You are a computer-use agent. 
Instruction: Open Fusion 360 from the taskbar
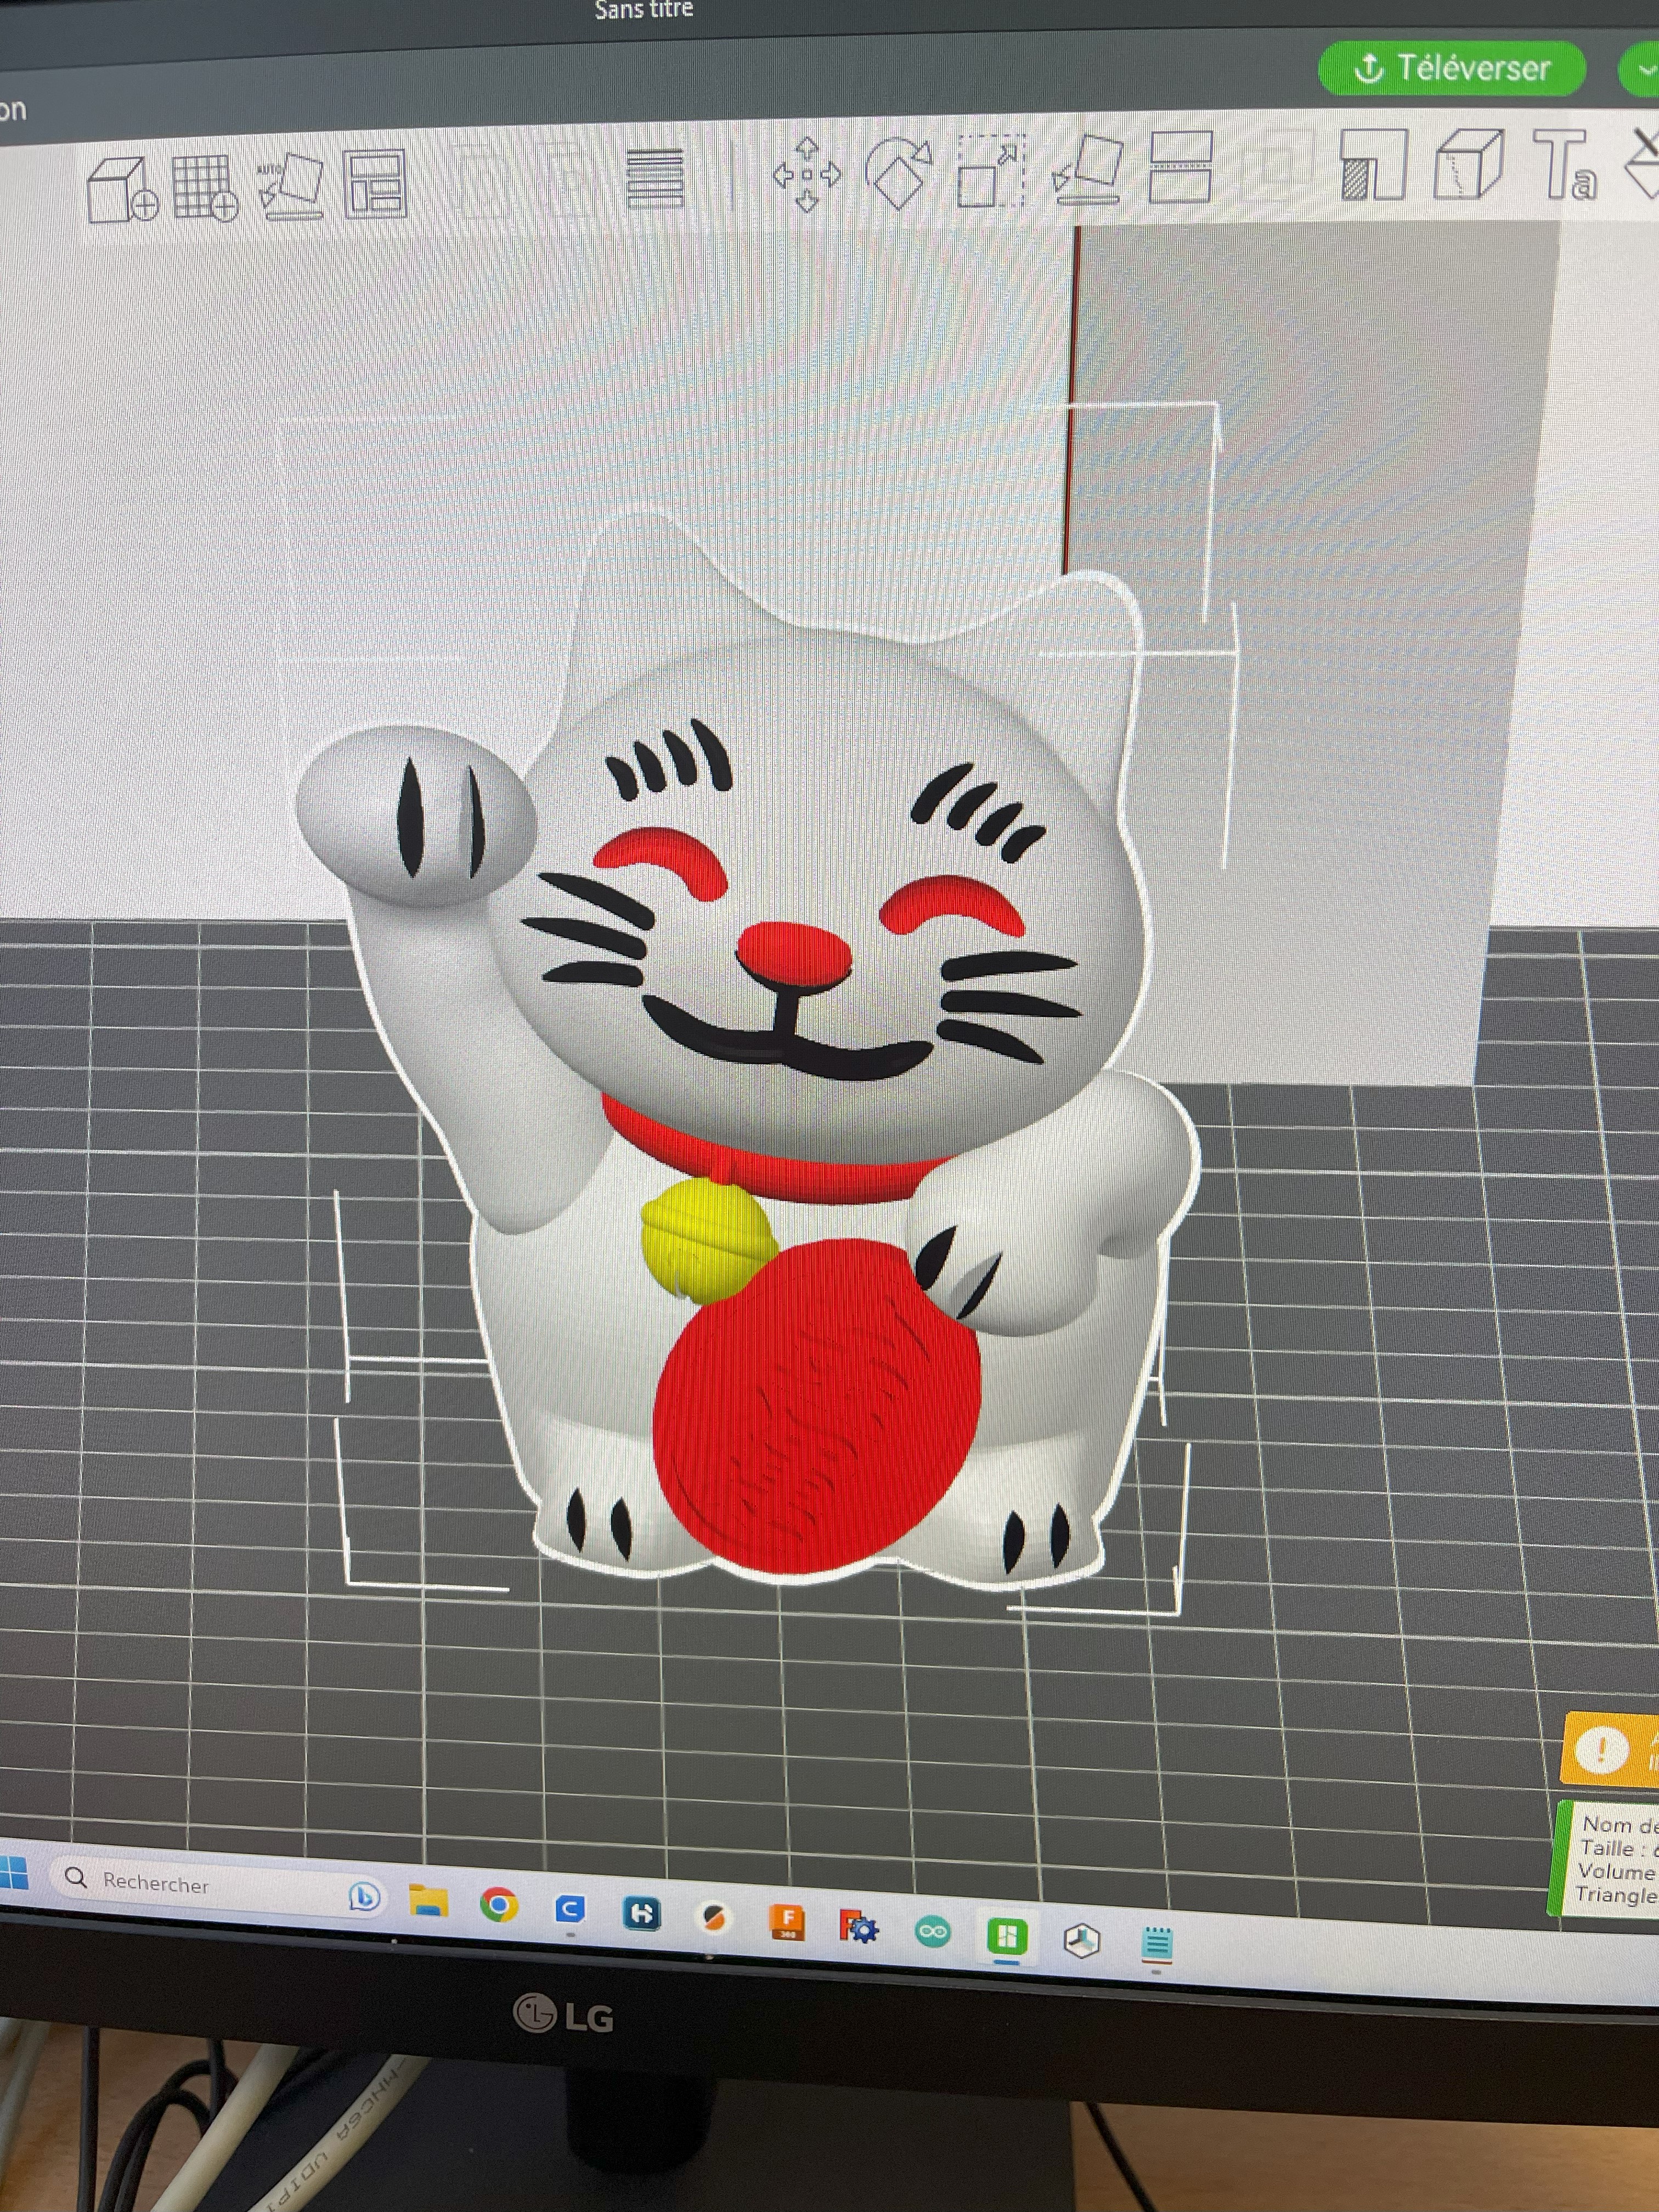click(786, 1921)
